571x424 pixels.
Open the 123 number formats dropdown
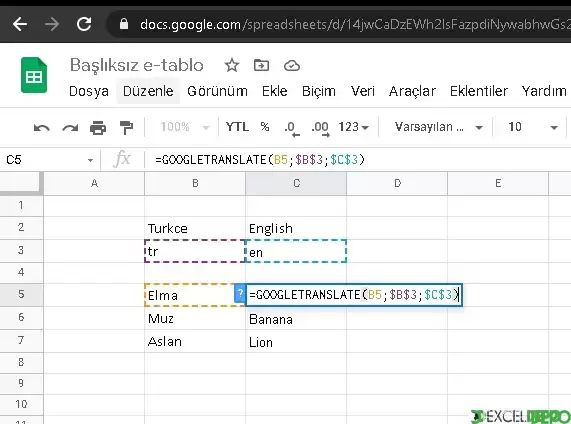click(x=354, y=127)
